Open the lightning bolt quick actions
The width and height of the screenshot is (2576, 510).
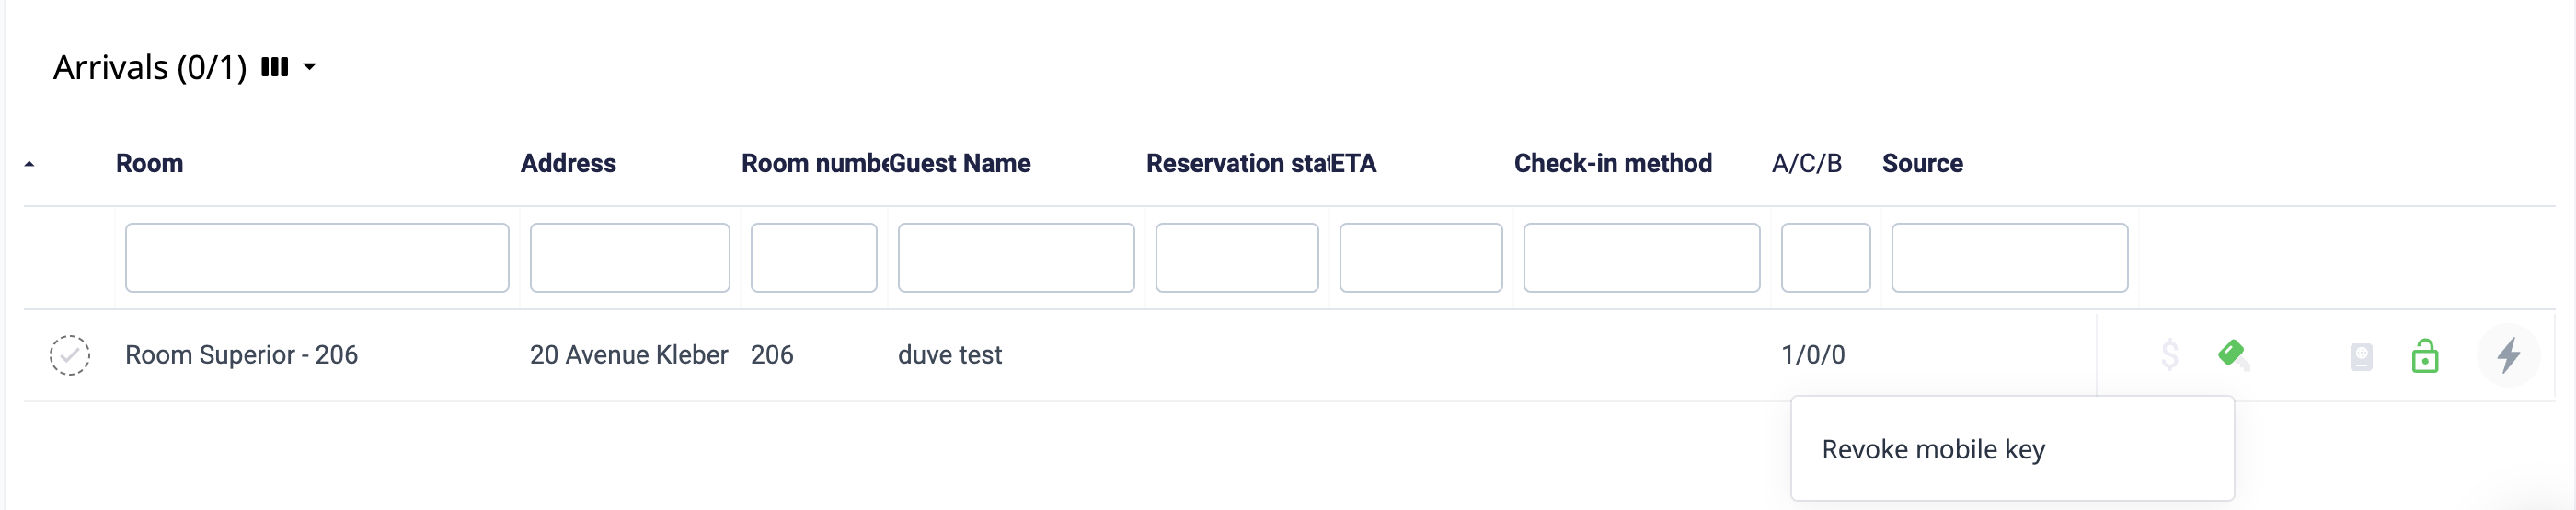(2508, 355)
